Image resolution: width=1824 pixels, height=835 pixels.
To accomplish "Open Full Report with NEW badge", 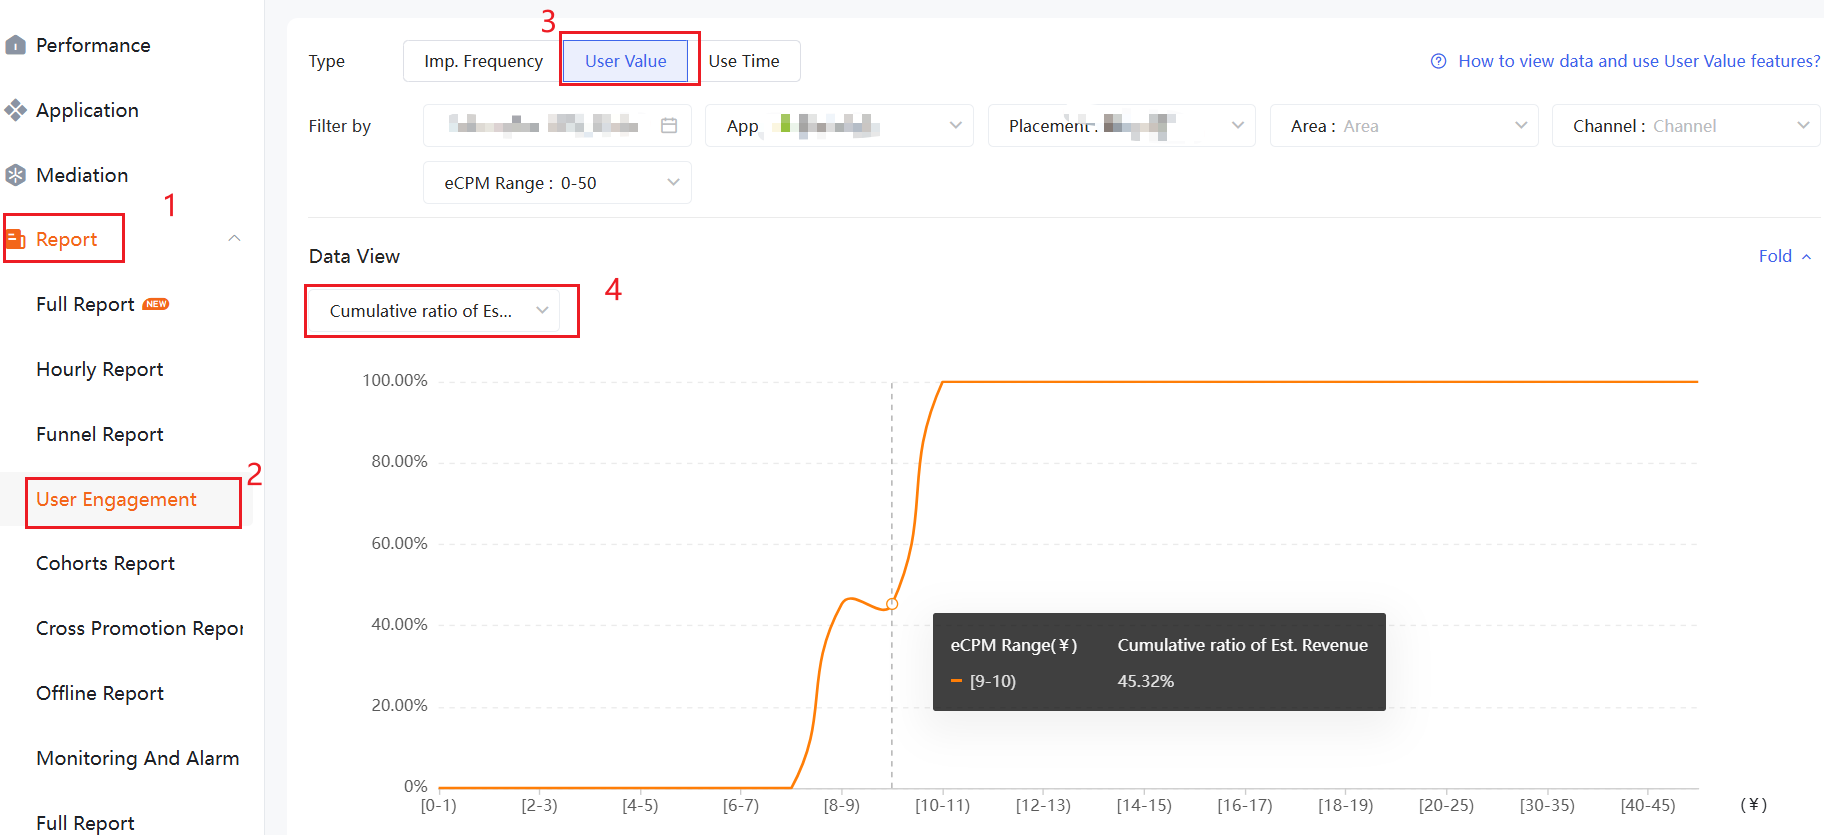I will pyautogui.click(x=103, y=304).
